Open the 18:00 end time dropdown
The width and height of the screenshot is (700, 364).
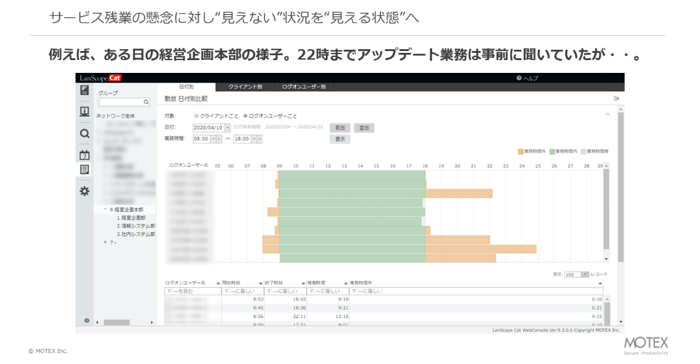click(254, 139)
